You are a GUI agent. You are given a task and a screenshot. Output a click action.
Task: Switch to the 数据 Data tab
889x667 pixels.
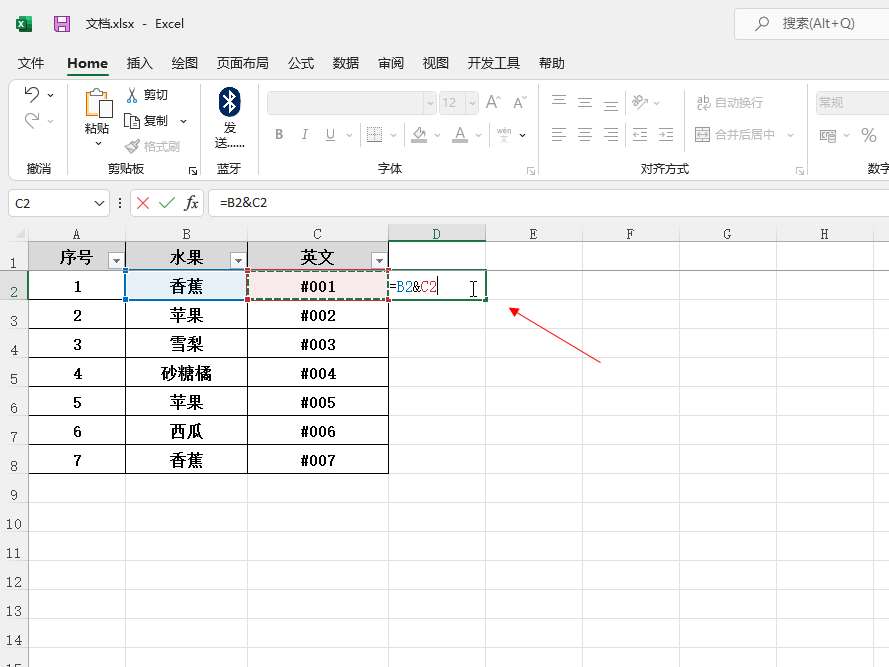(346, 63)
